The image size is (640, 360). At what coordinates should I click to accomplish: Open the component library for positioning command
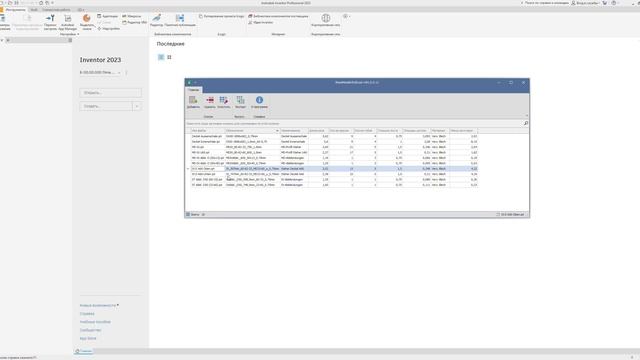278,16
